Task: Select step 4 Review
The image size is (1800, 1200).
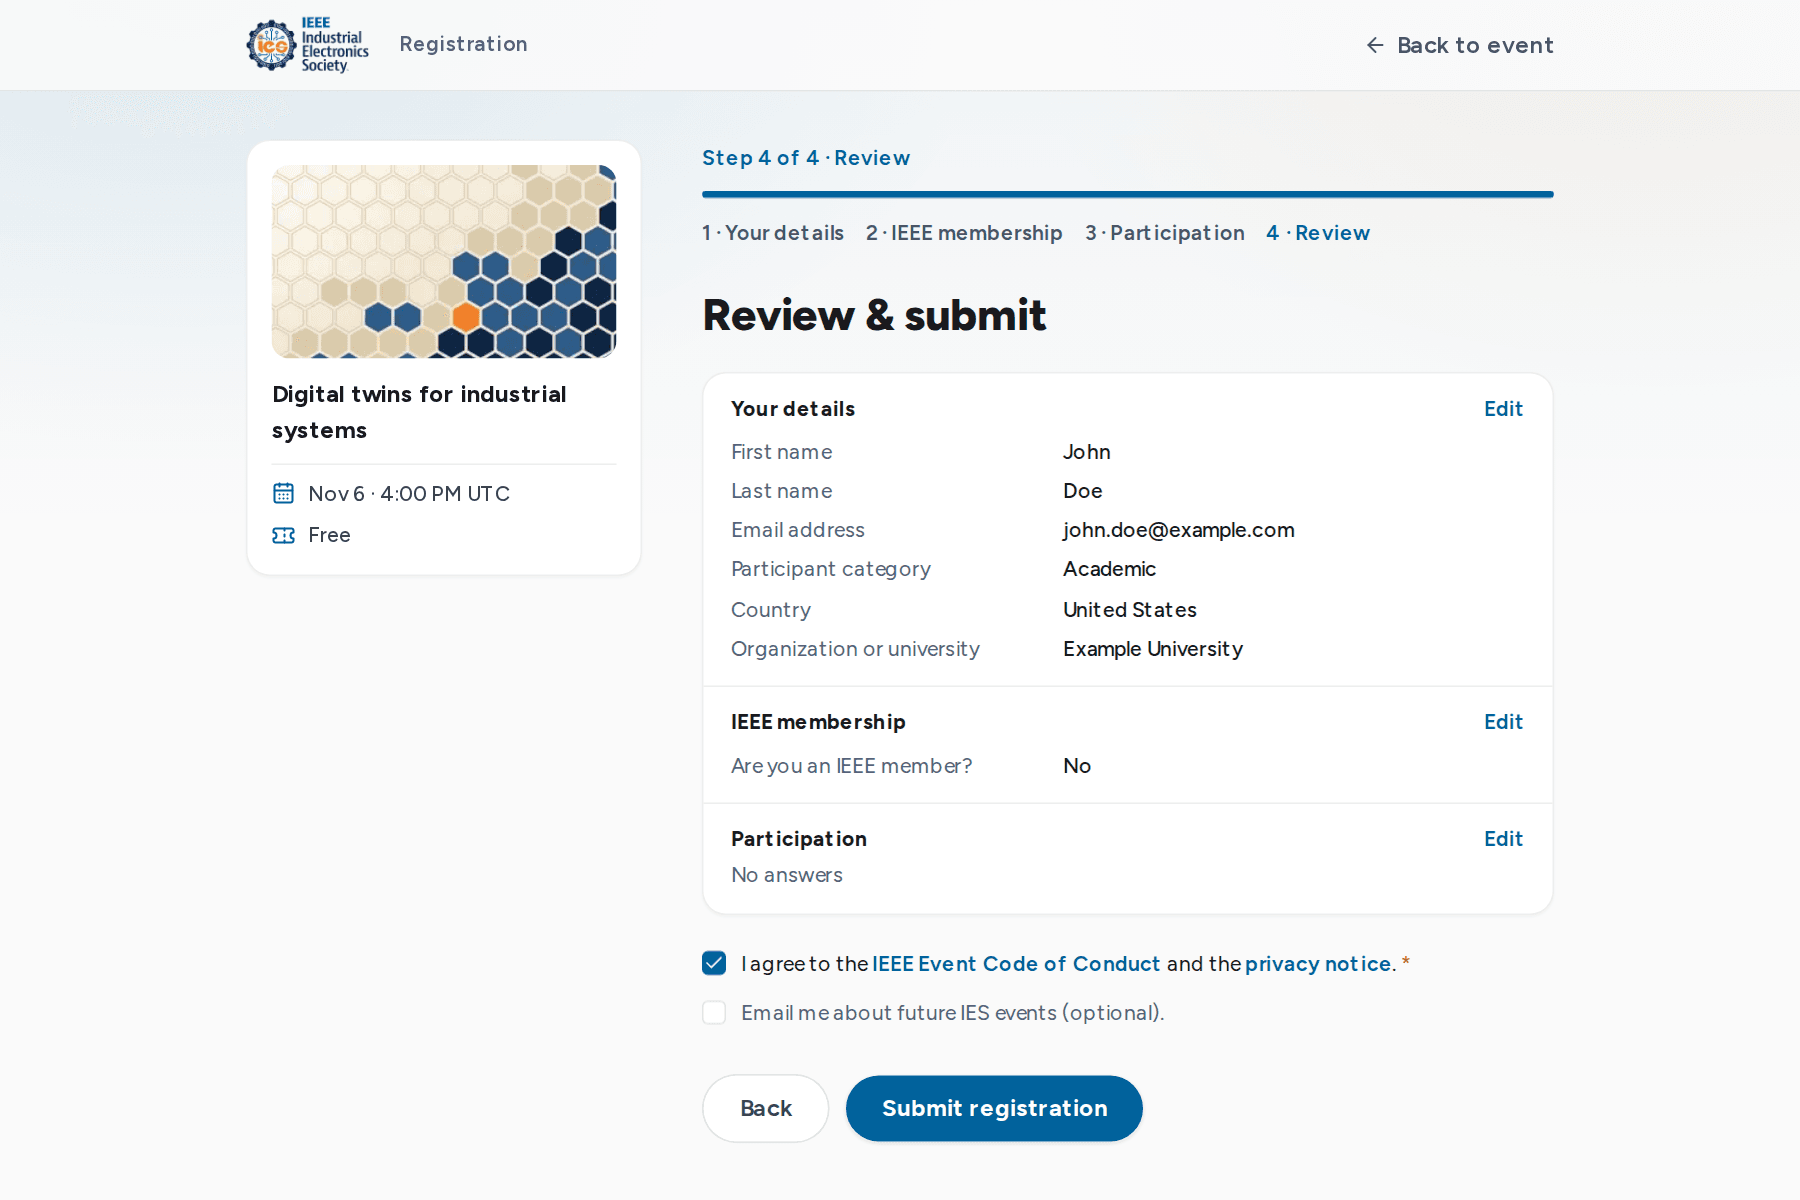Action: pos(1318,233)
